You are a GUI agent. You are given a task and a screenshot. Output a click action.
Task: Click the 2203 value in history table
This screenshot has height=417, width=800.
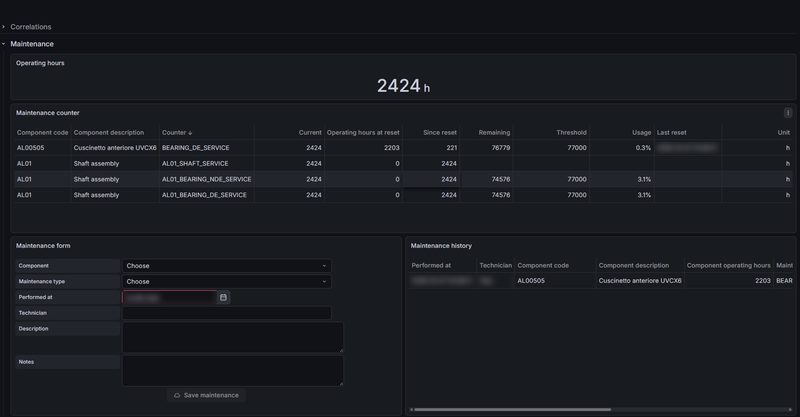[763, 281]
